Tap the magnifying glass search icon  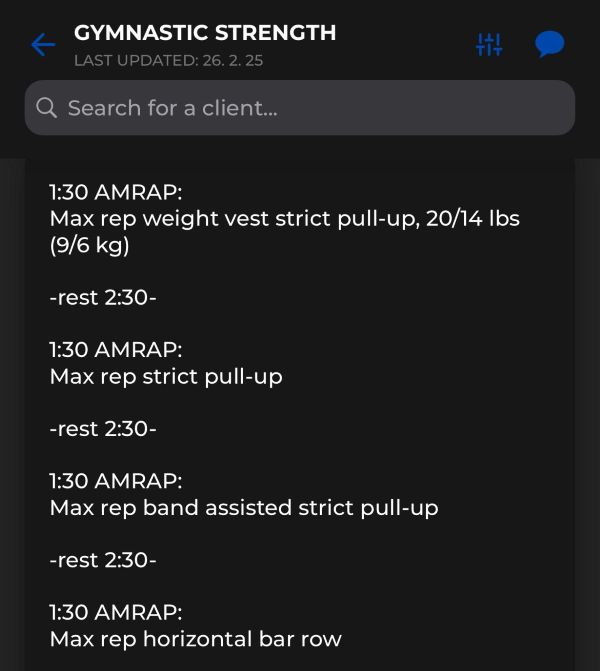[47, 107]
